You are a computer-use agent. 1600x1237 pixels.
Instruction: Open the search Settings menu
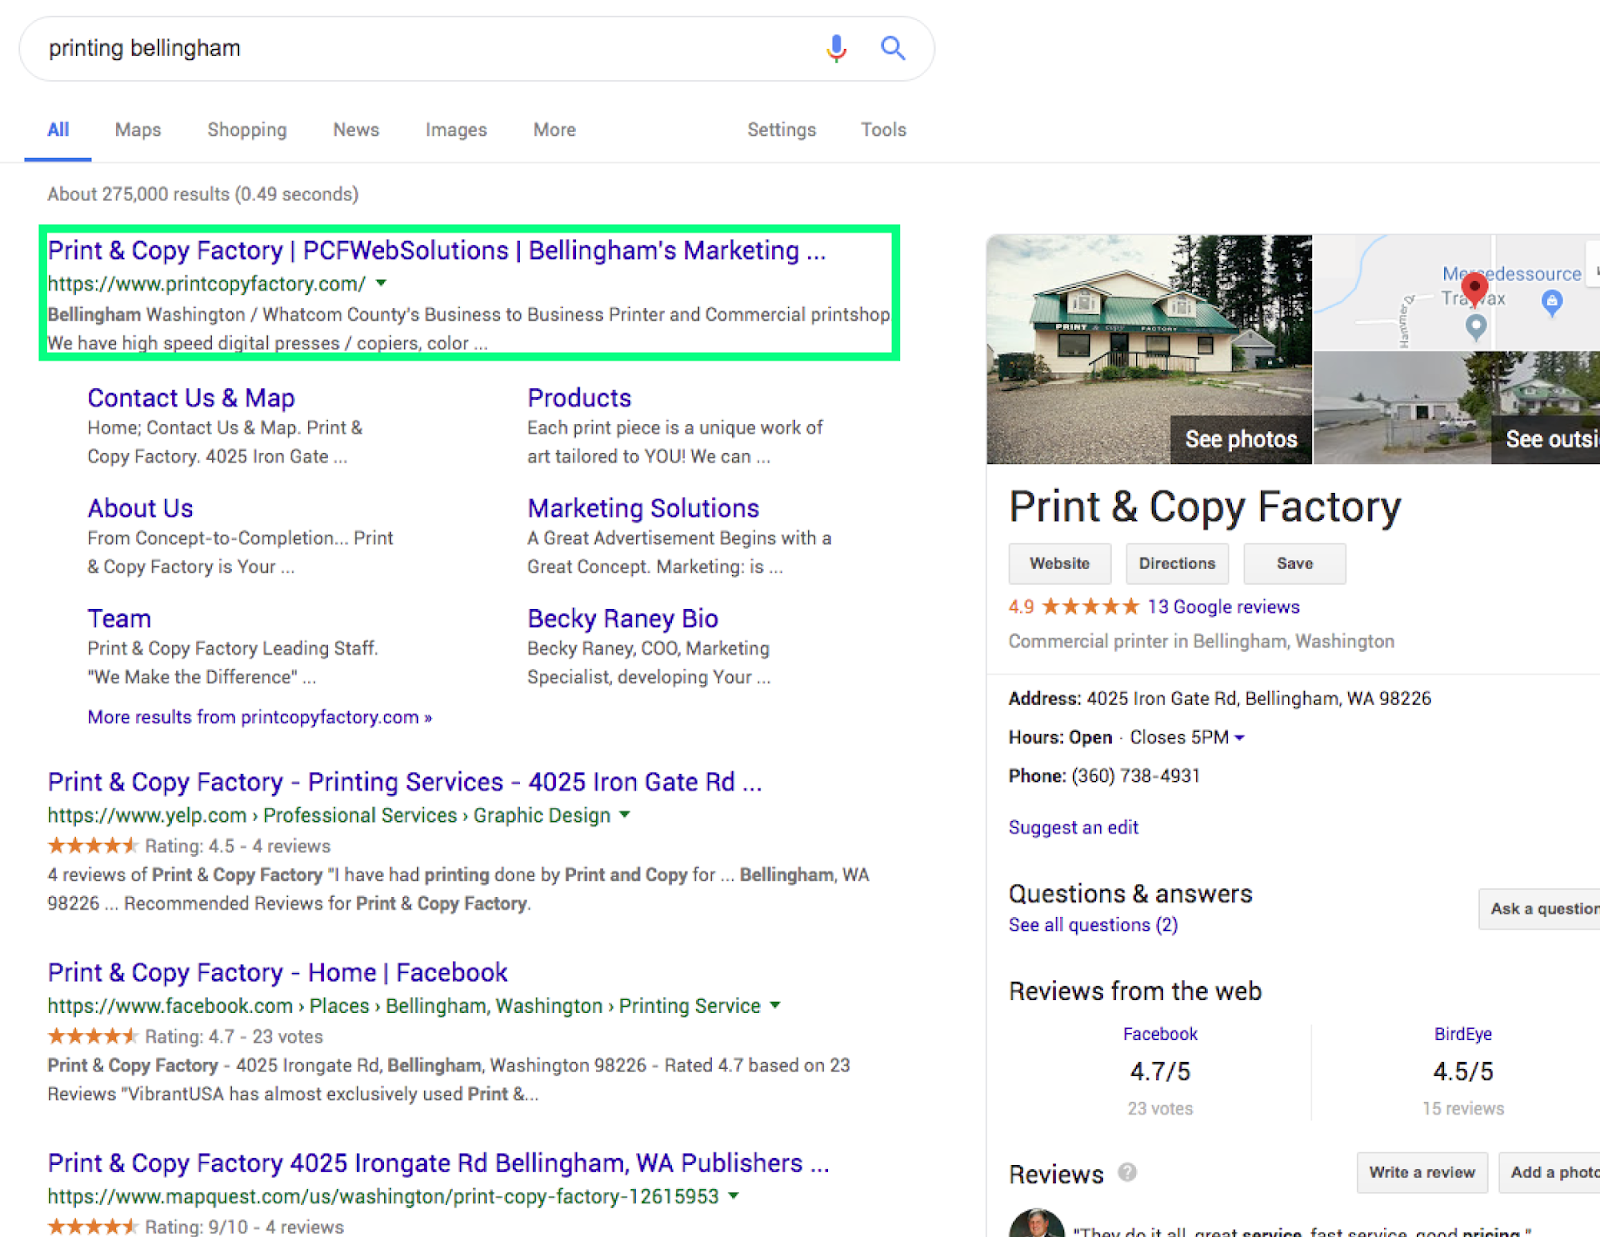(x=782, y=130)
